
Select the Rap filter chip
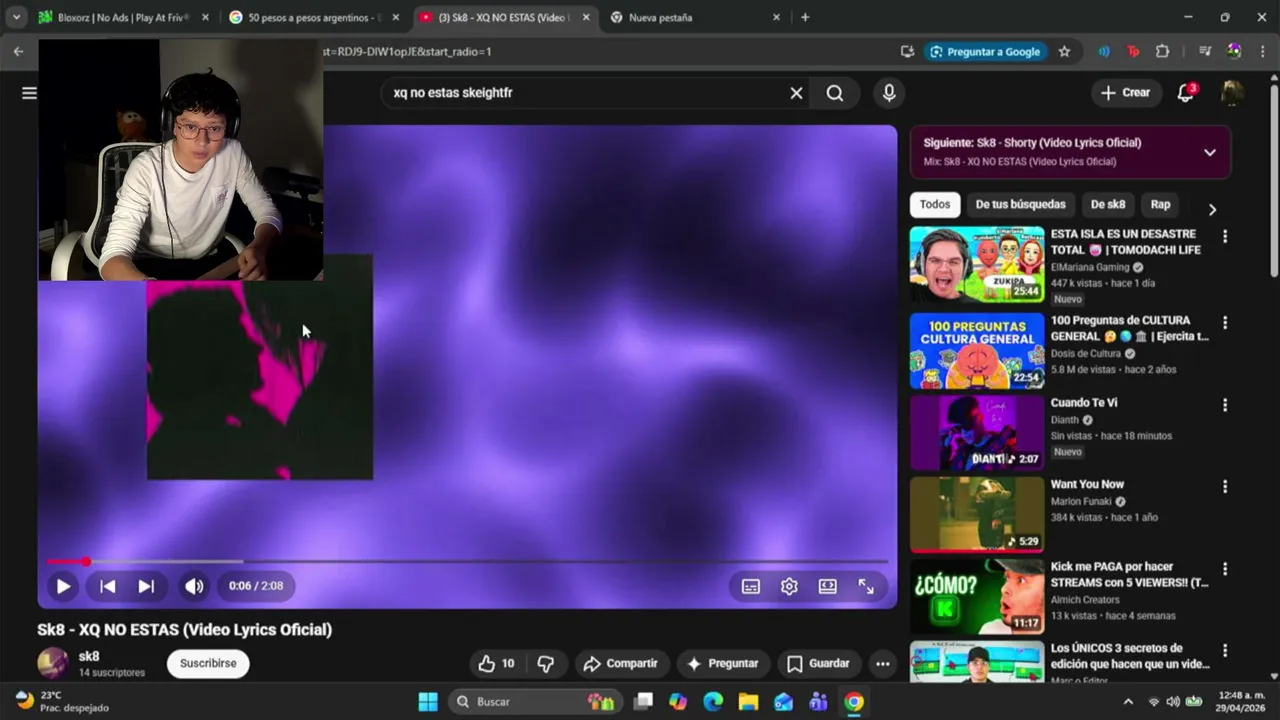pos(1160,205)
